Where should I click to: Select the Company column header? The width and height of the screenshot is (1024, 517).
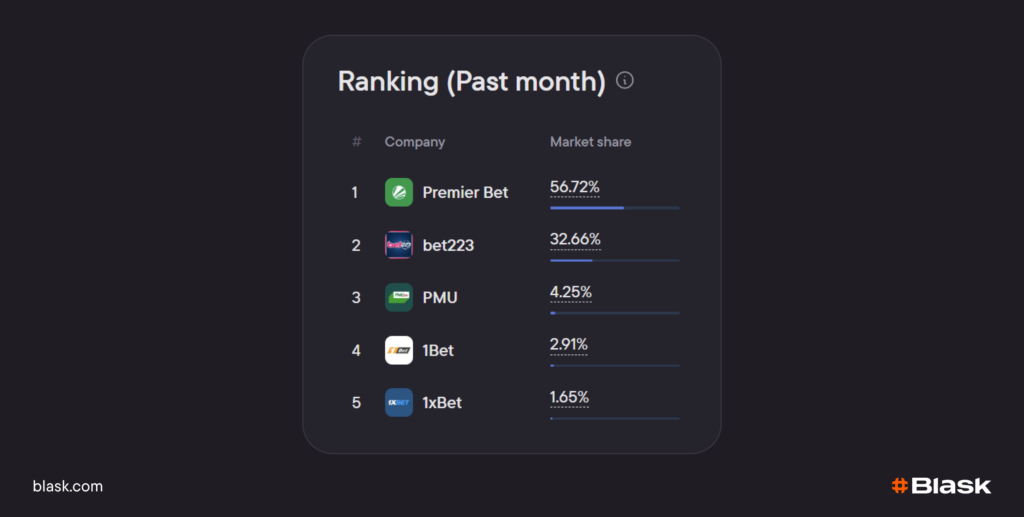pyautogui.click(x=415, y=142)
